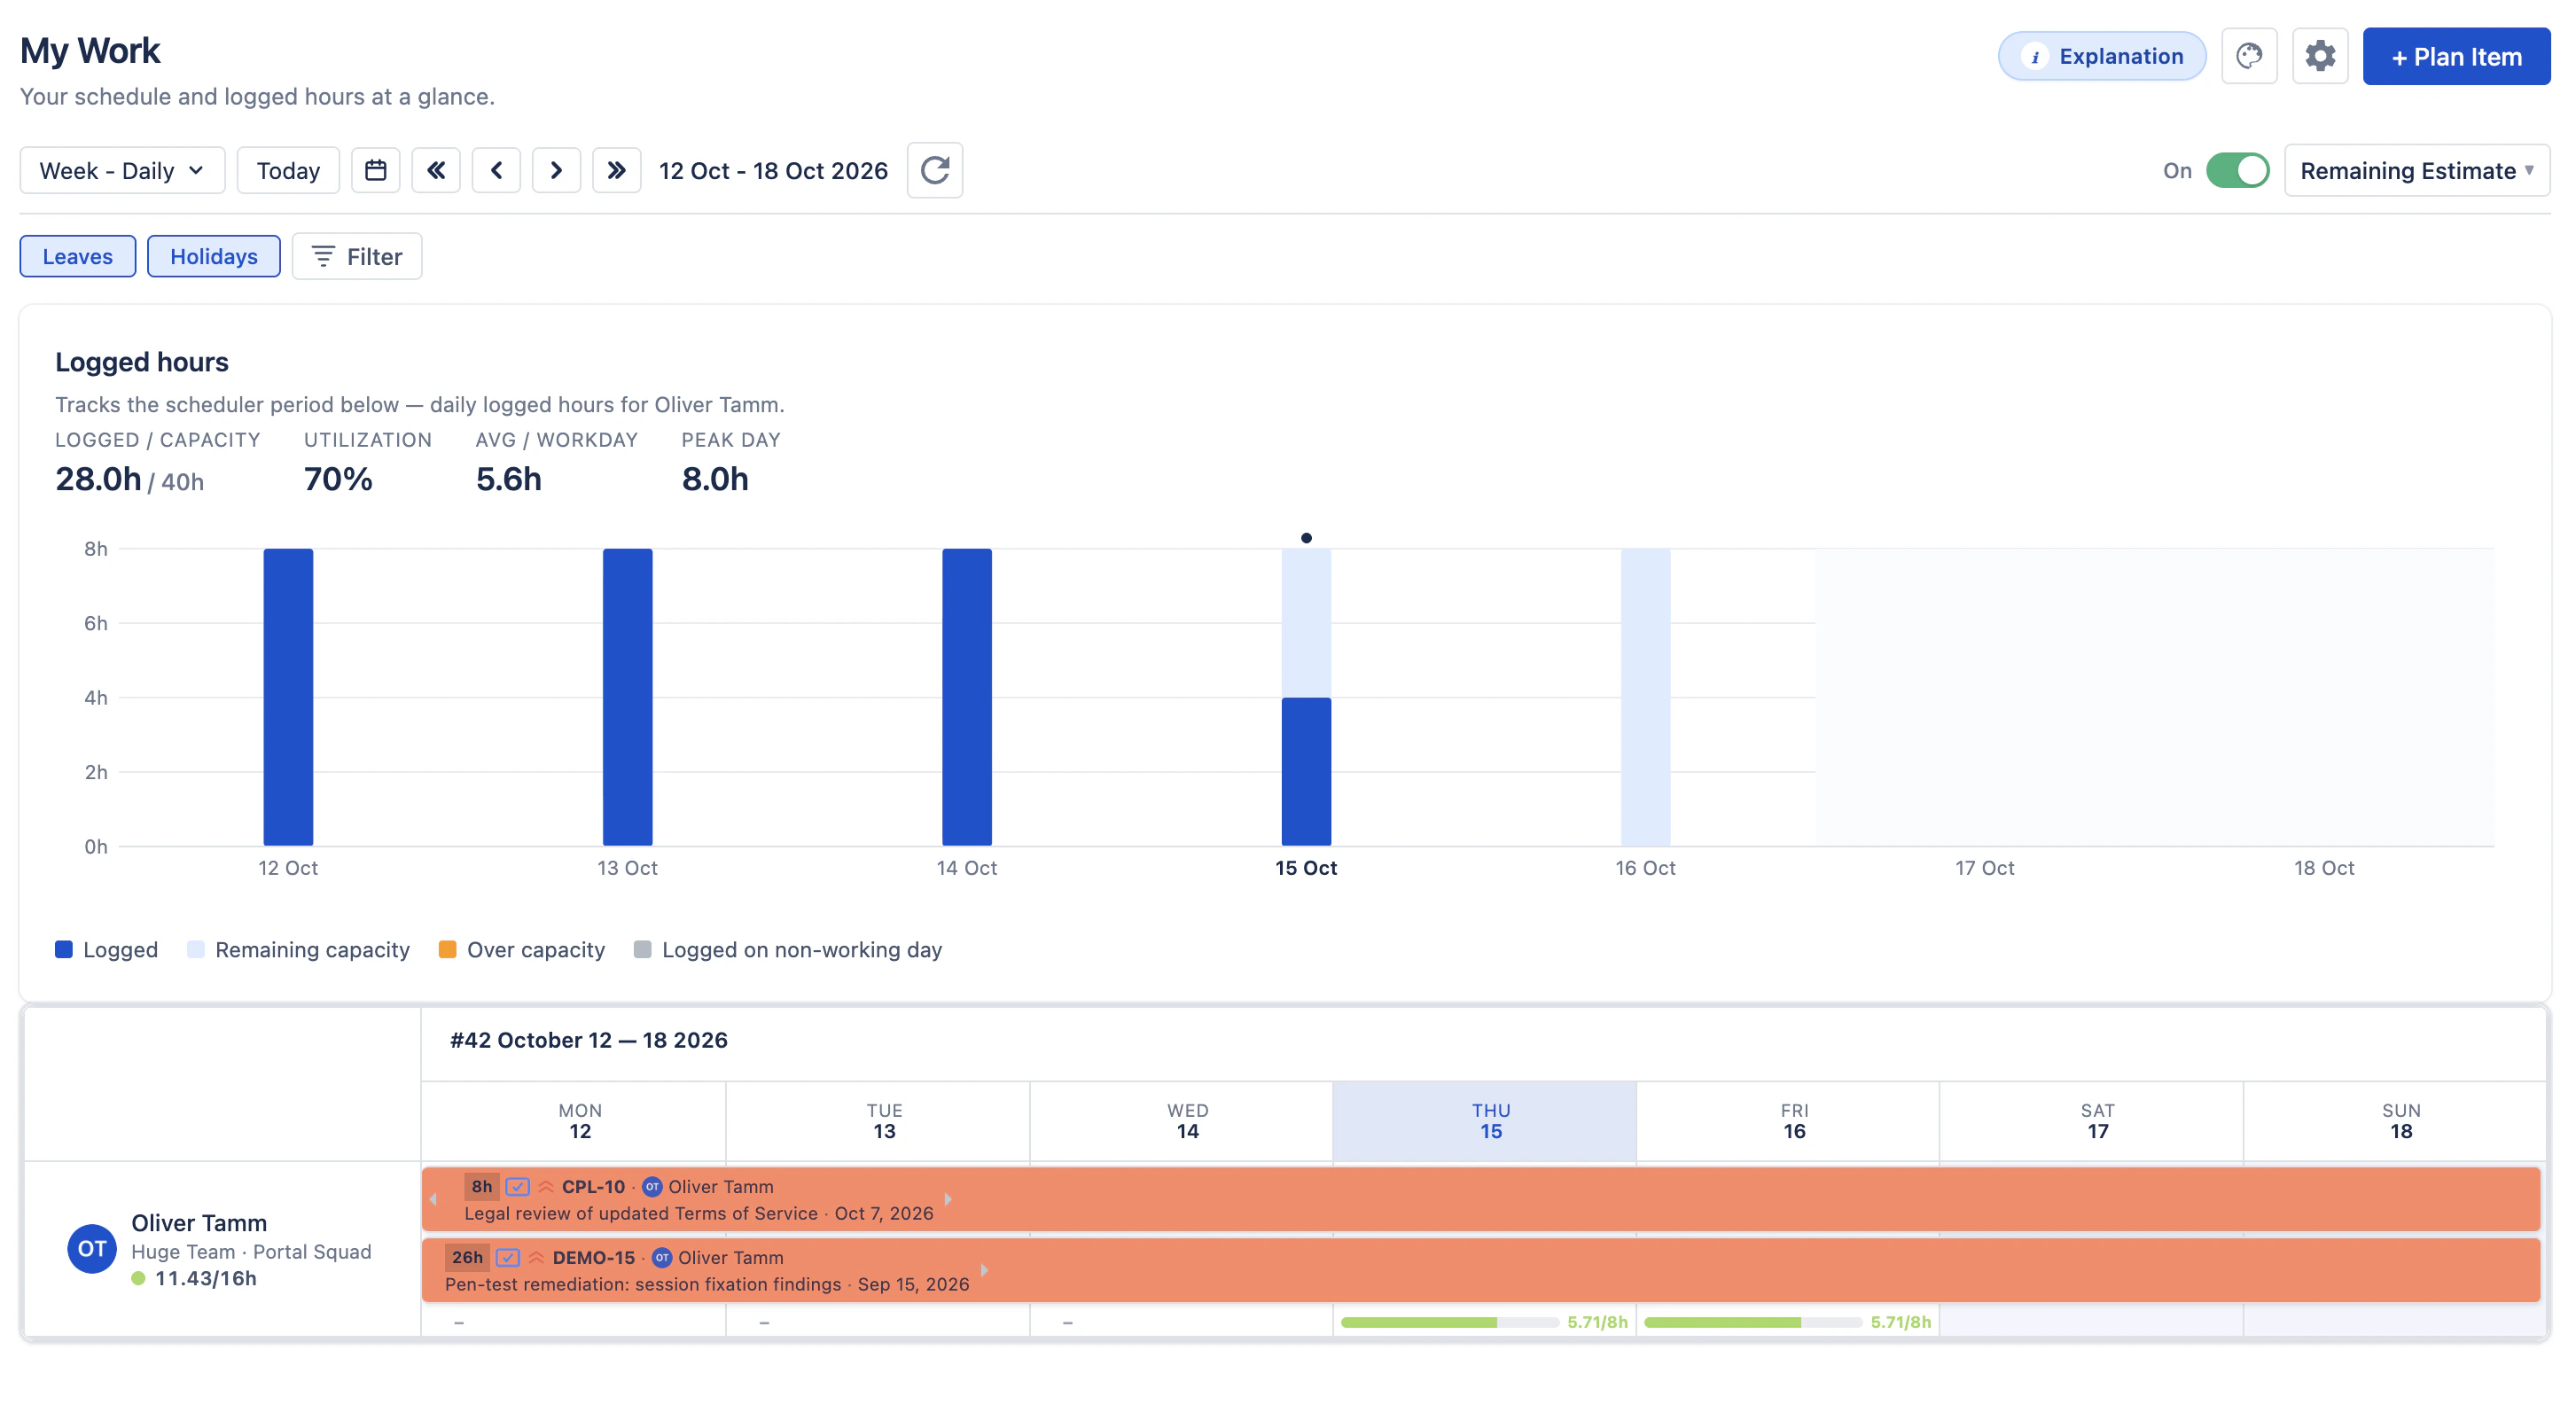Toggle the Remaining capacity legend entry
The height and width of the screenshot is (1420, 2576).
coord(299,950)
